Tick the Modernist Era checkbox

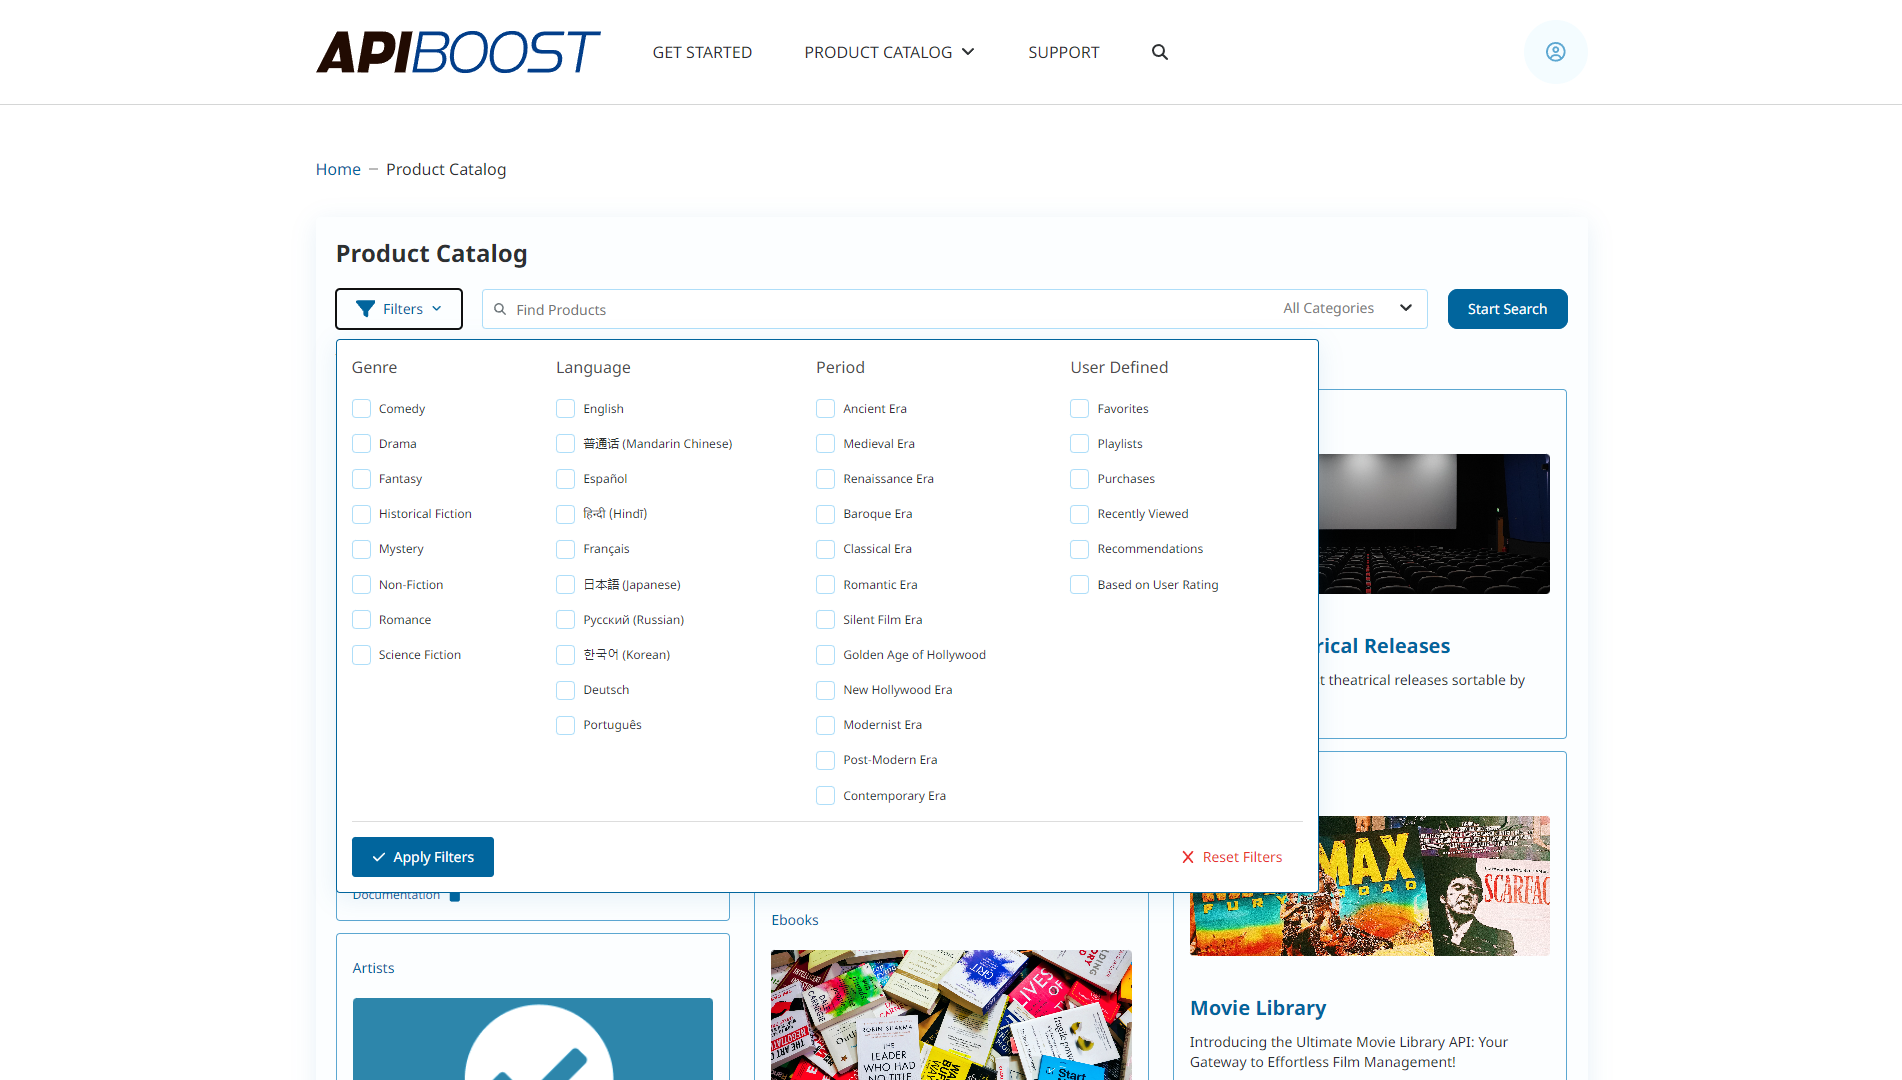(825, 725)
